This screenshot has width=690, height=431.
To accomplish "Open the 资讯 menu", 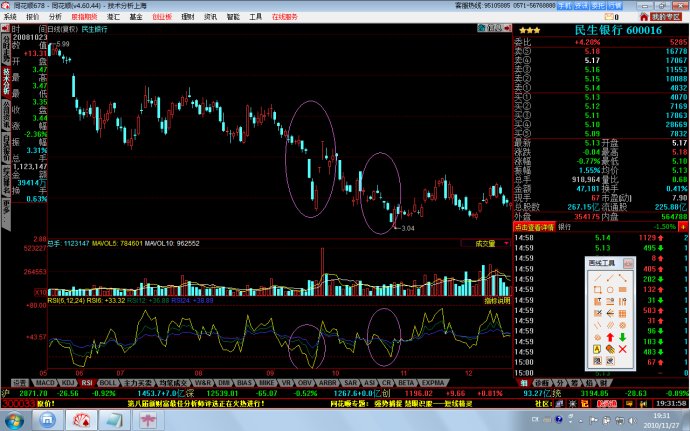I will [x=210, y=17].
